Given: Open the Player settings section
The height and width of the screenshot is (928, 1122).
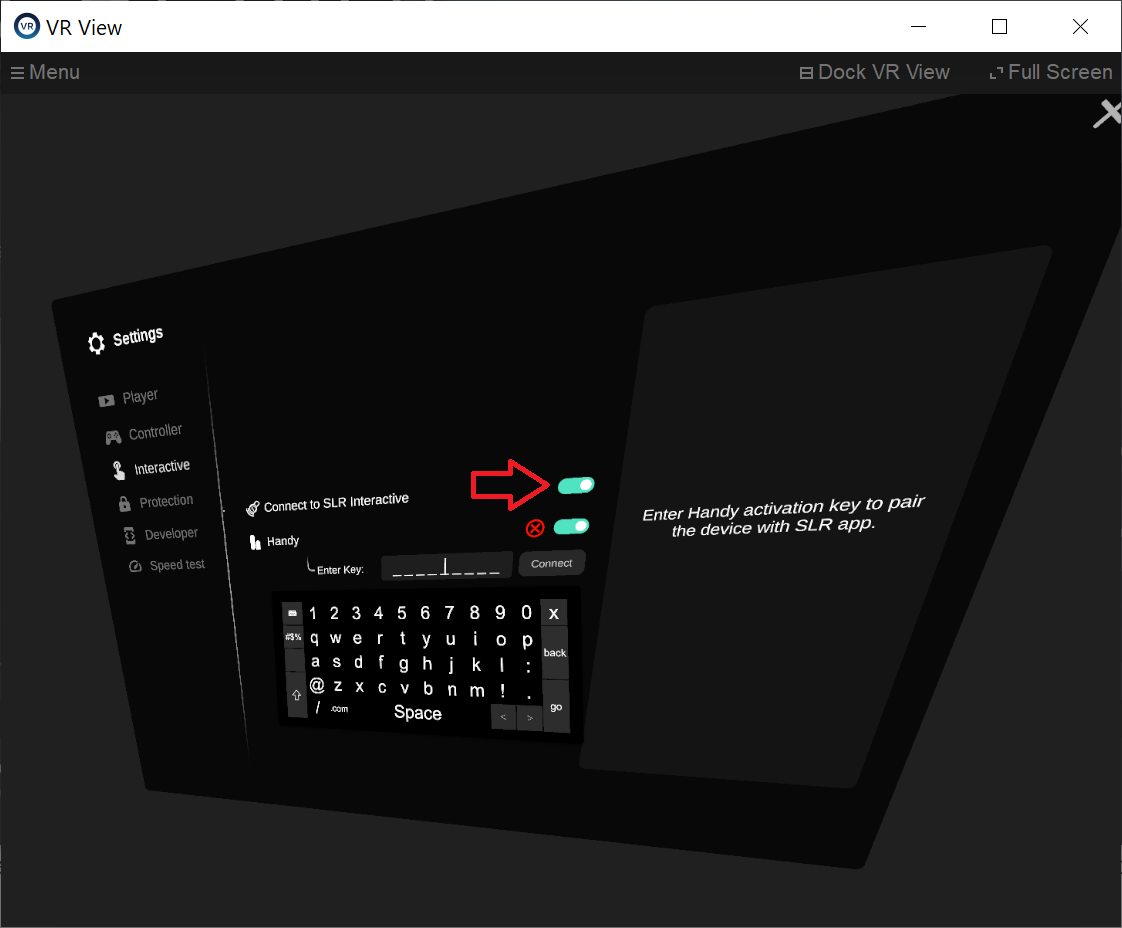Looking at the screenshot, I should pos(129,398).
